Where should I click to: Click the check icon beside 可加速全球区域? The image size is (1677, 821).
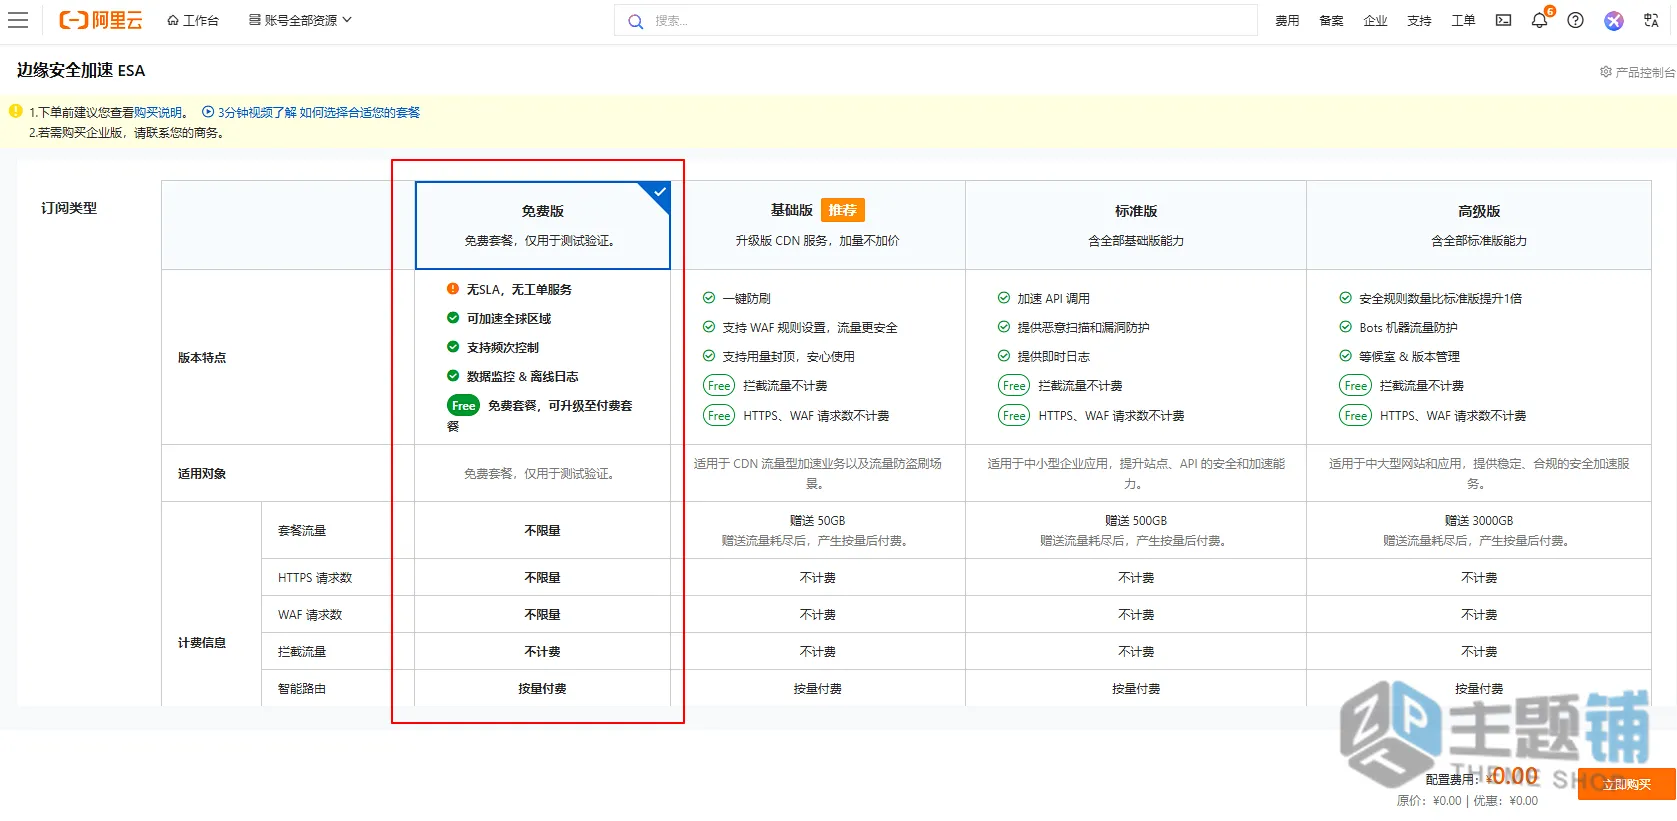[453, 318]
